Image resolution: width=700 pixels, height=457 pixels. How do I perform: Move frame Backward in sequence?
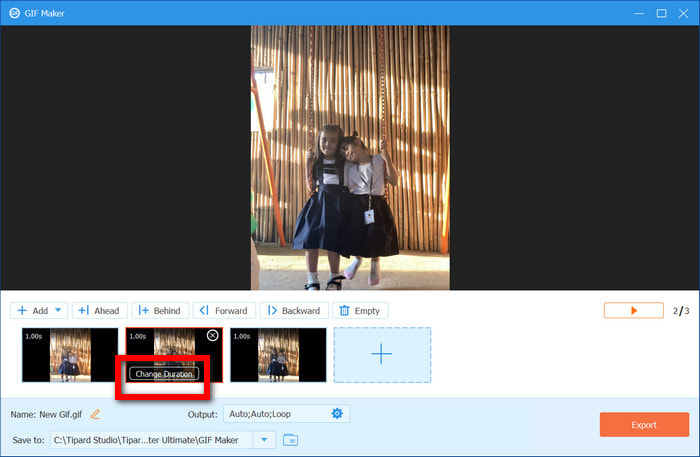(293, 311)
